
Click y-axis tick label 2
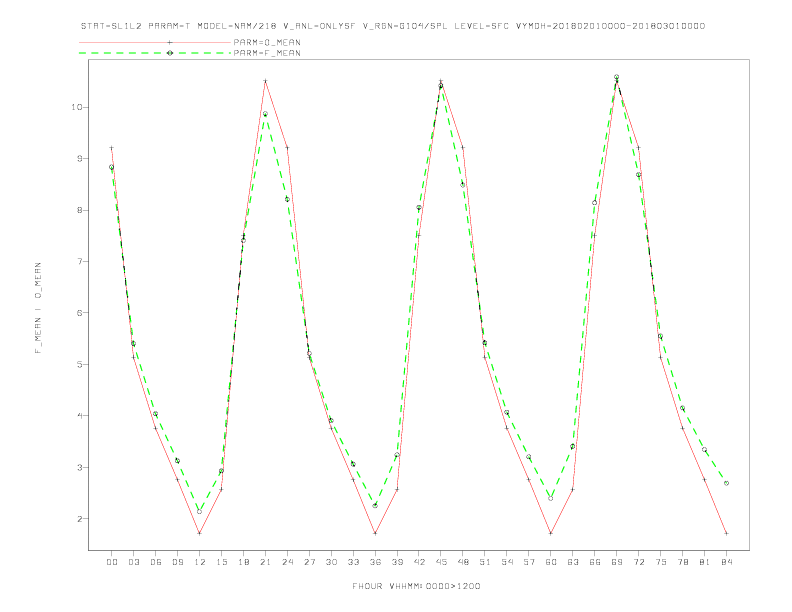(80, 519)
